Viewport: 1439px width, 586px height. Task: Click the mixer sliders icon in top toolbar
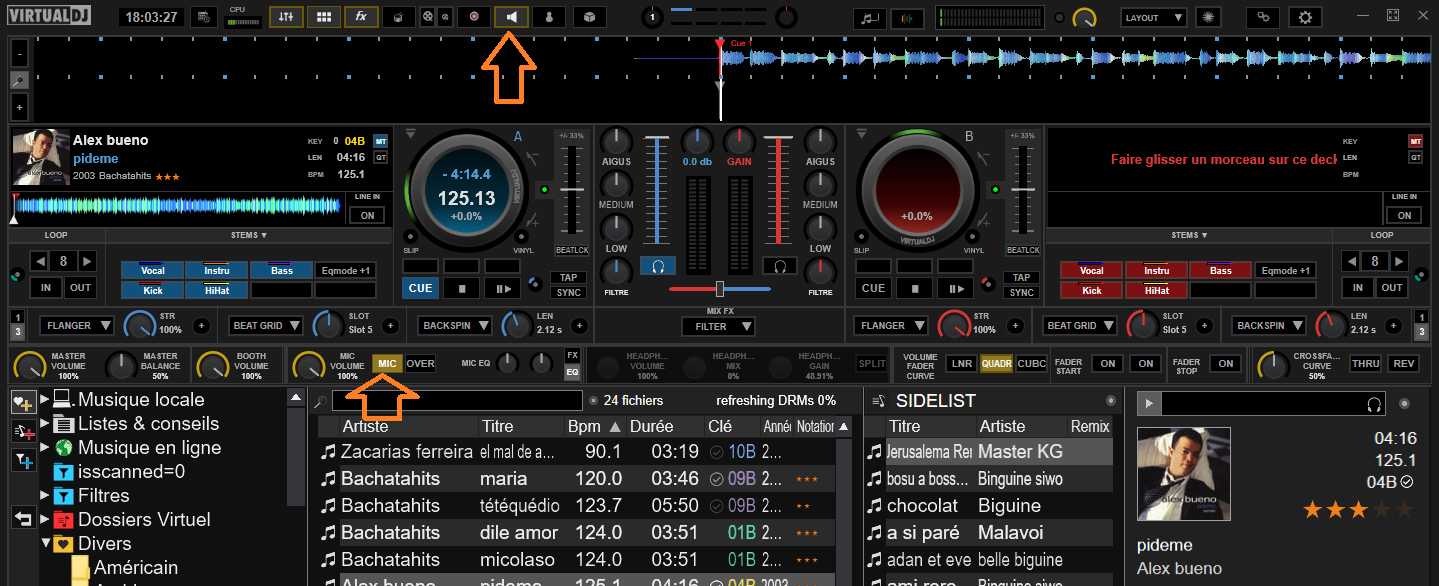point(286,17)
